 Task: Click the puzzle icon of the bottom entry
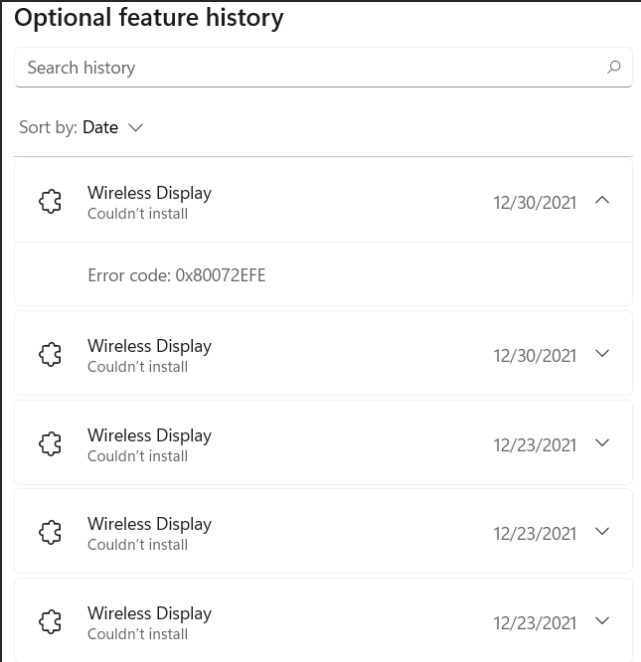click(47, 622)
